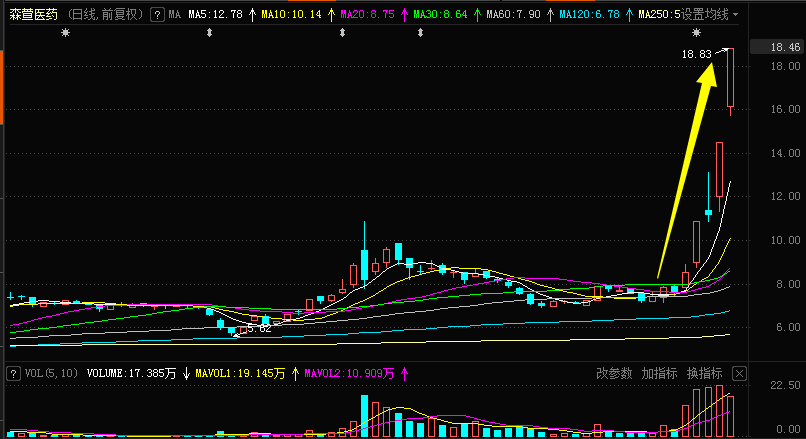
Task: Click the 18.83 high price label
Action: coord(696,55)
